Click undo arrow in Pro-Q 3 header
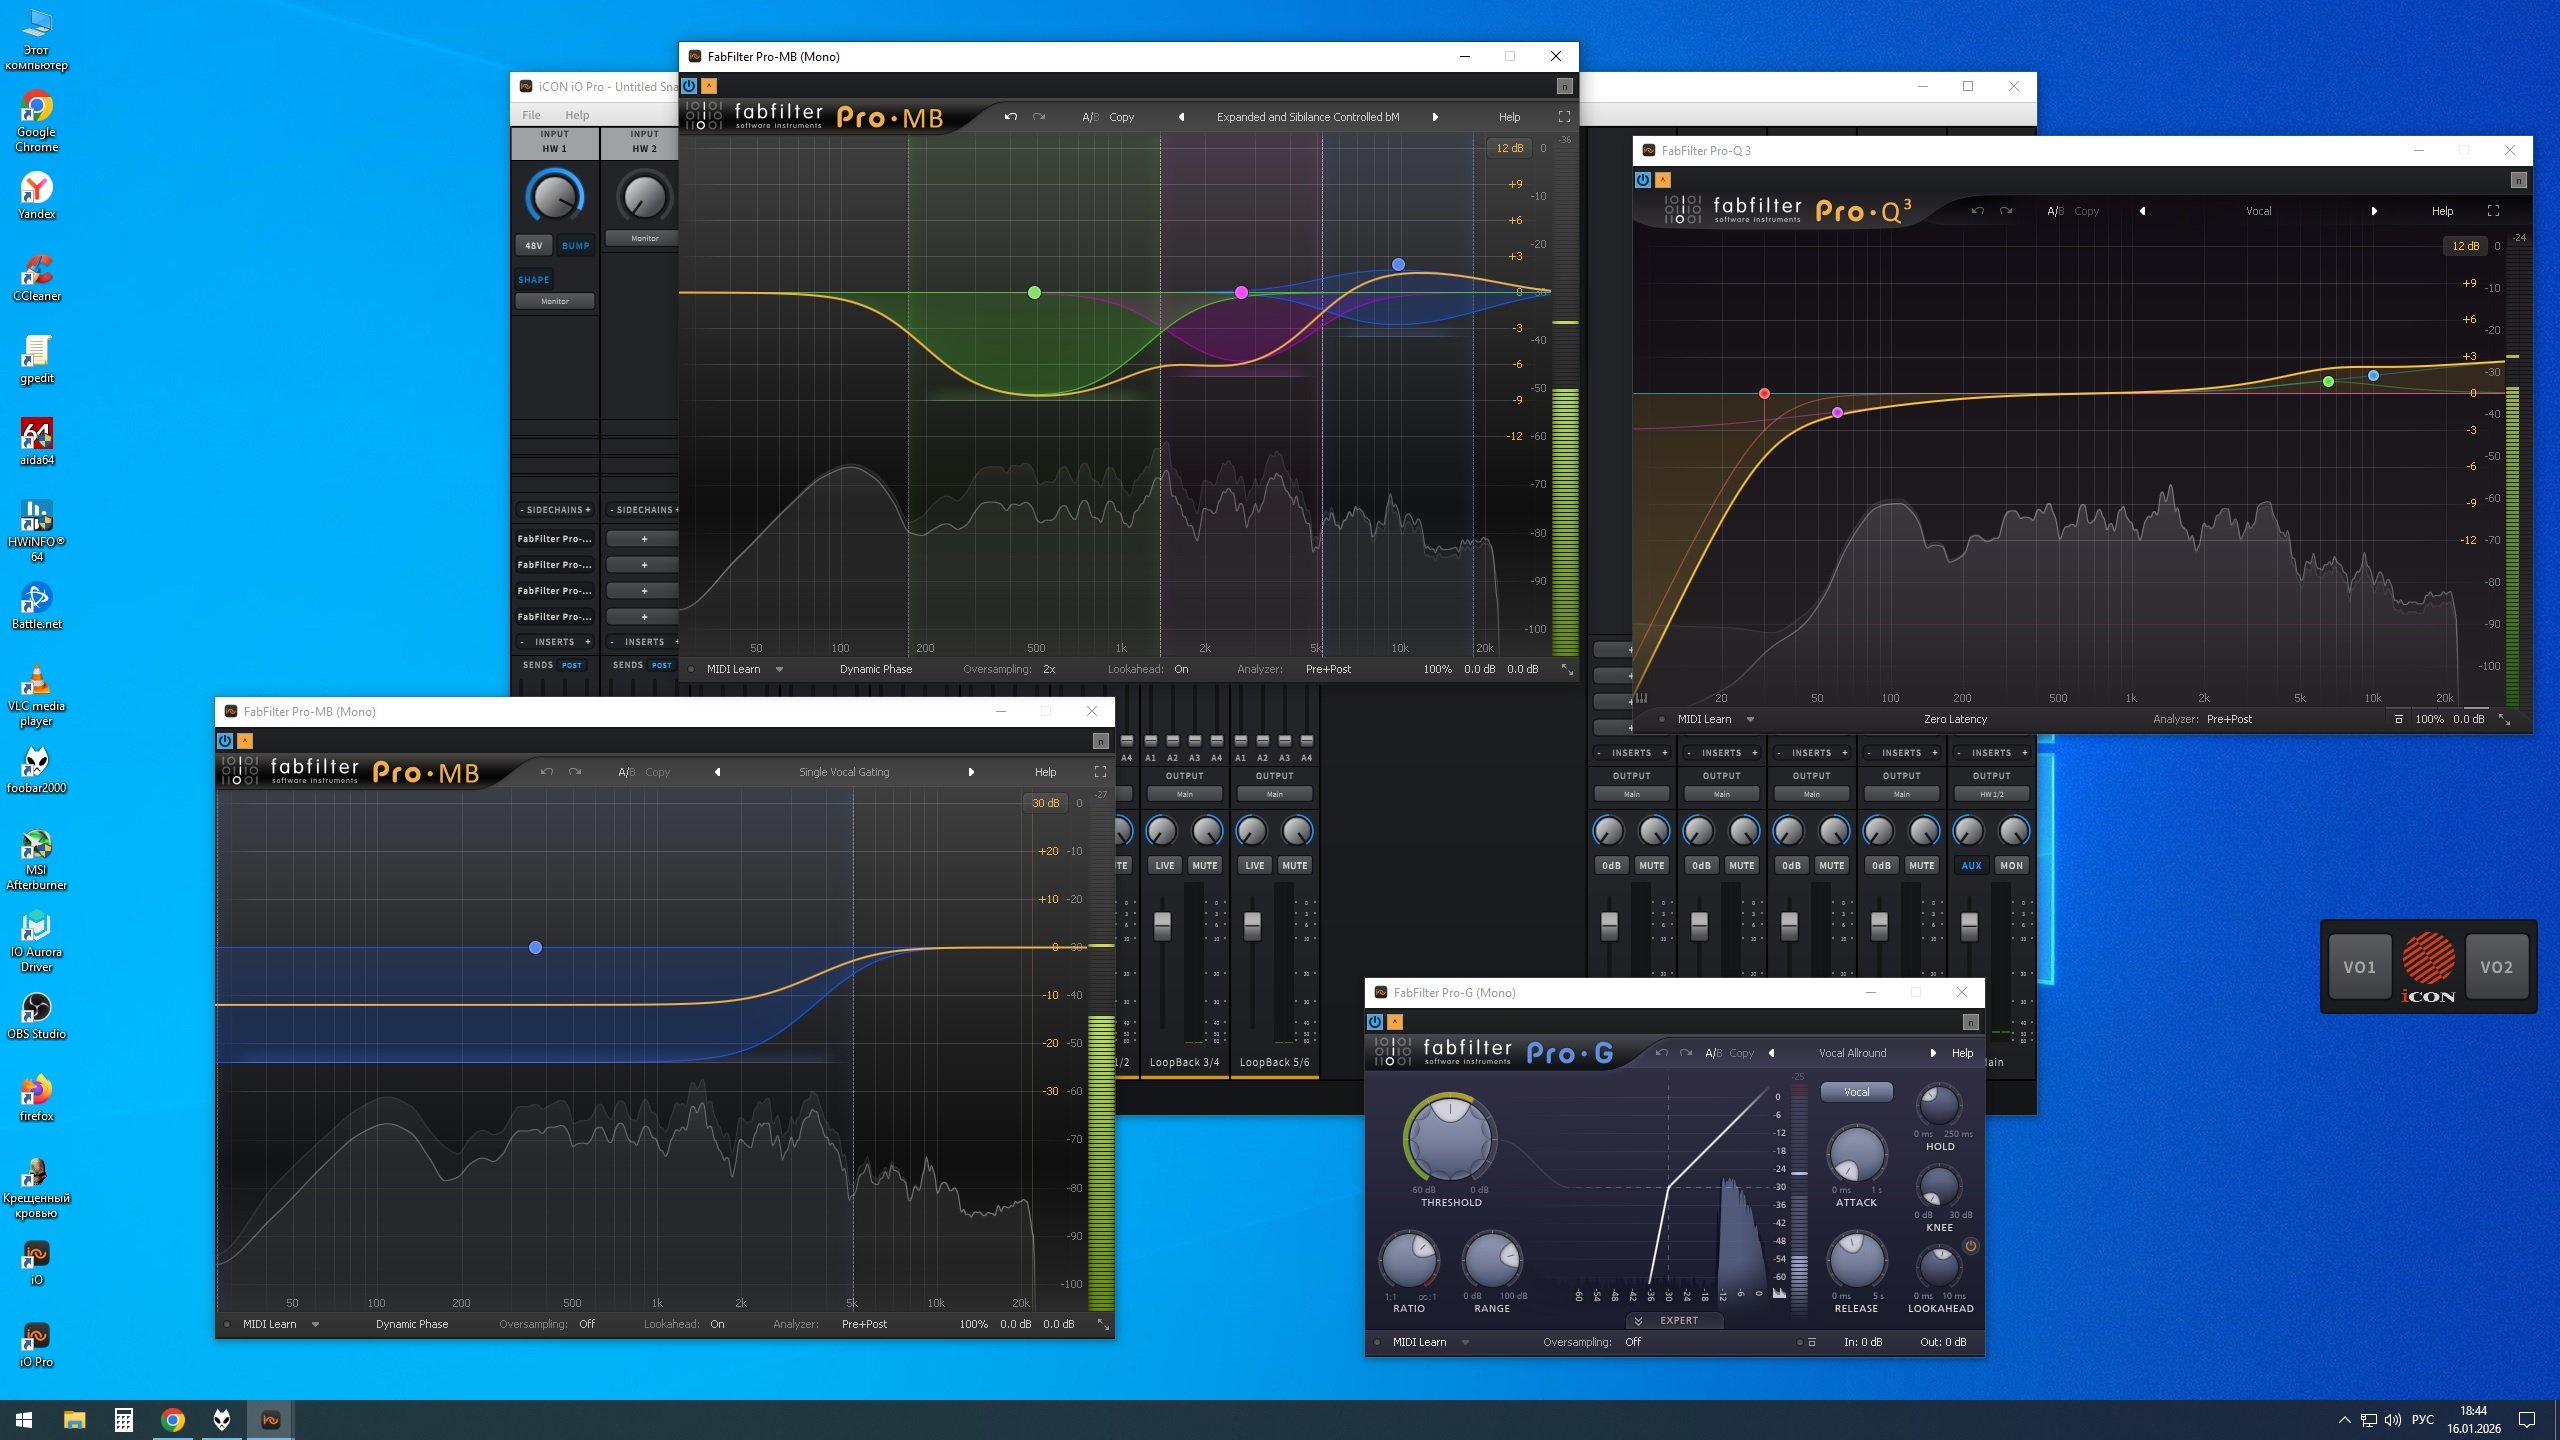The height and width of the screenshot is (1440, 2560). 1977,211
